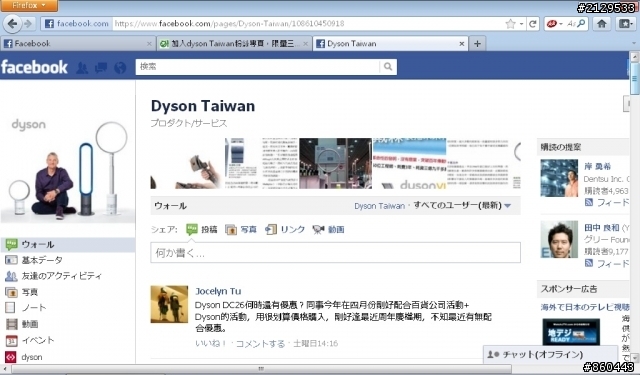Click the dysonvi banner photo thumbnail
640x375 pixels.
(x=409, y=163)
